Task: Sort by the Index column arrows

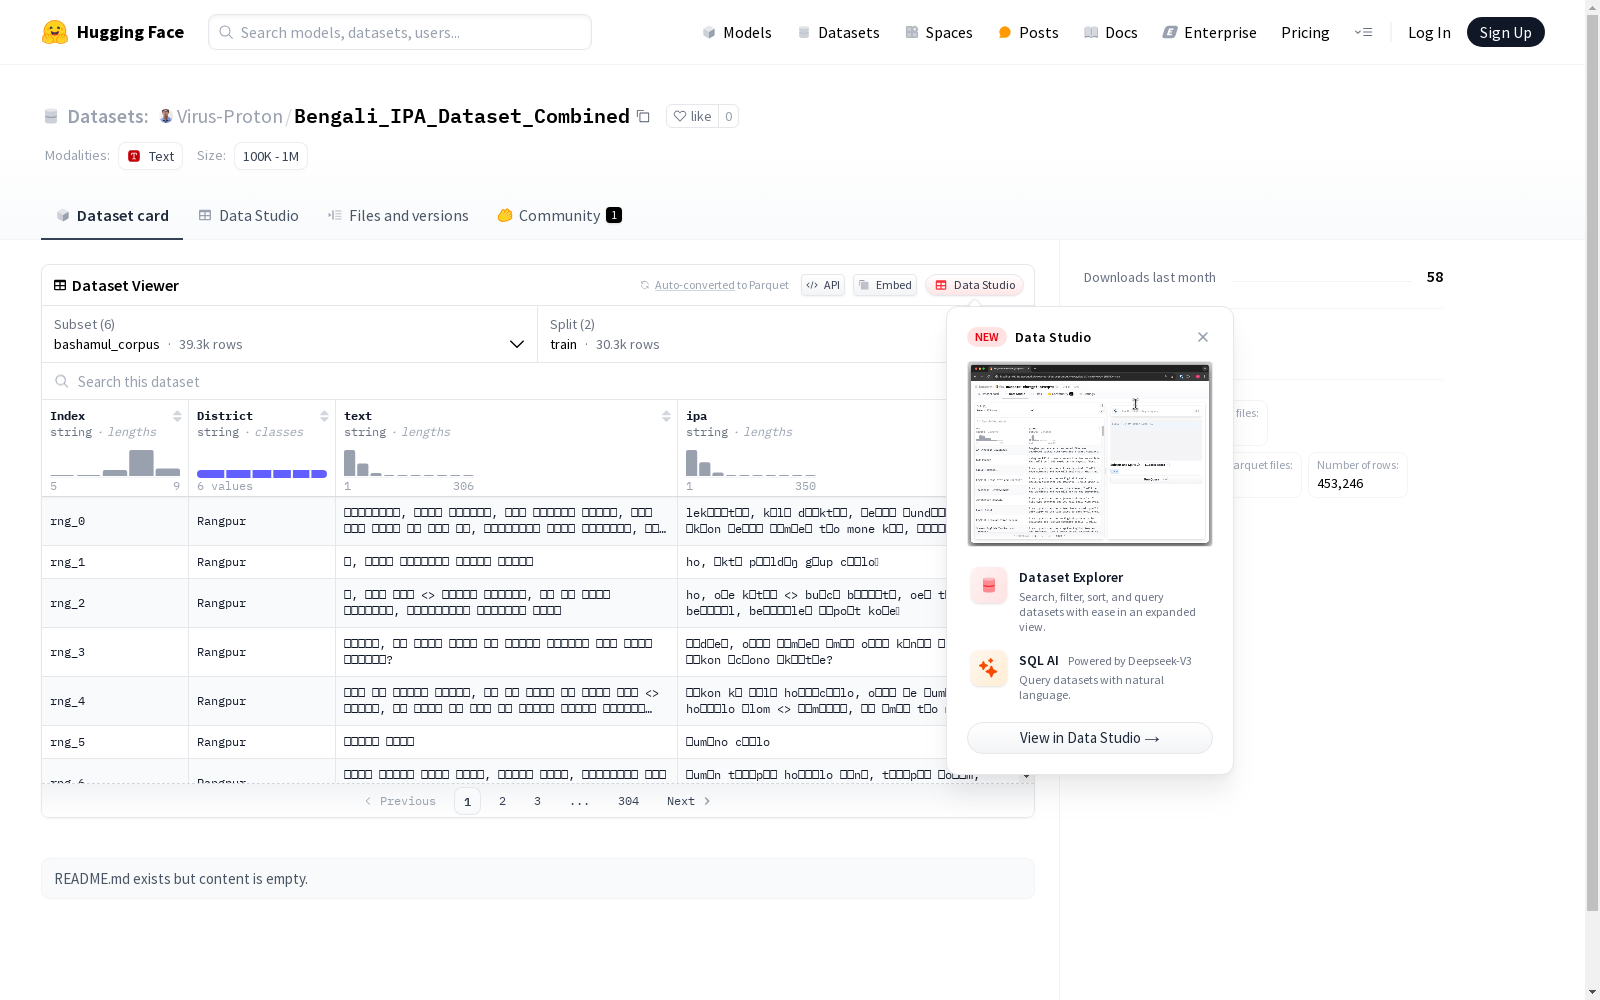Action: click(177, 416)
